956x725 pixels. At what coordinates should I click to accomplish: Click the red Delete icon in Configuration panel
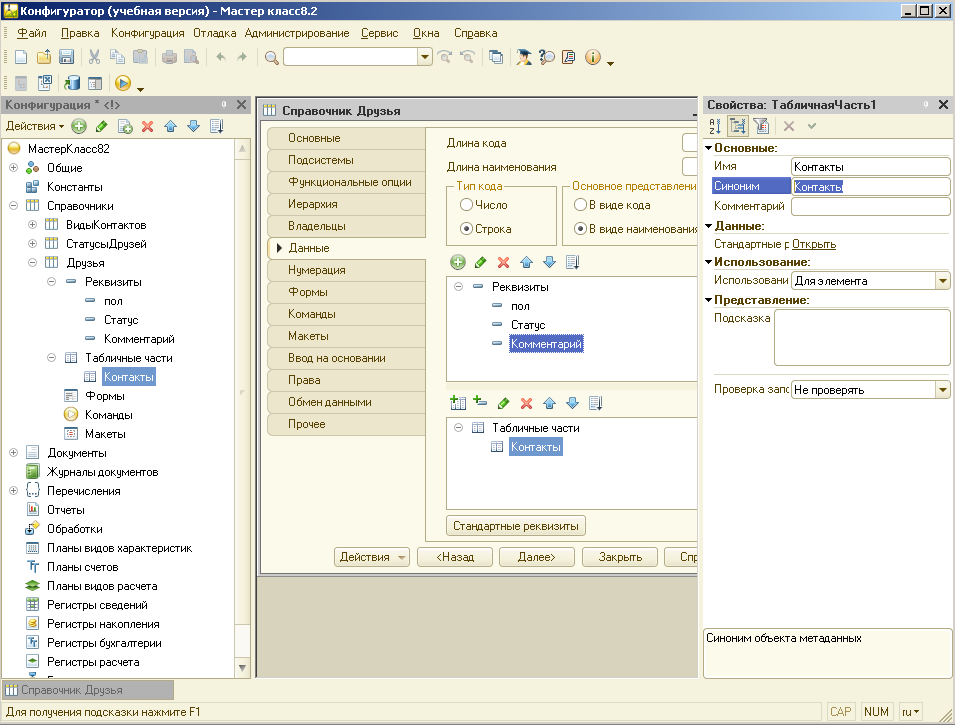(147, 126)
